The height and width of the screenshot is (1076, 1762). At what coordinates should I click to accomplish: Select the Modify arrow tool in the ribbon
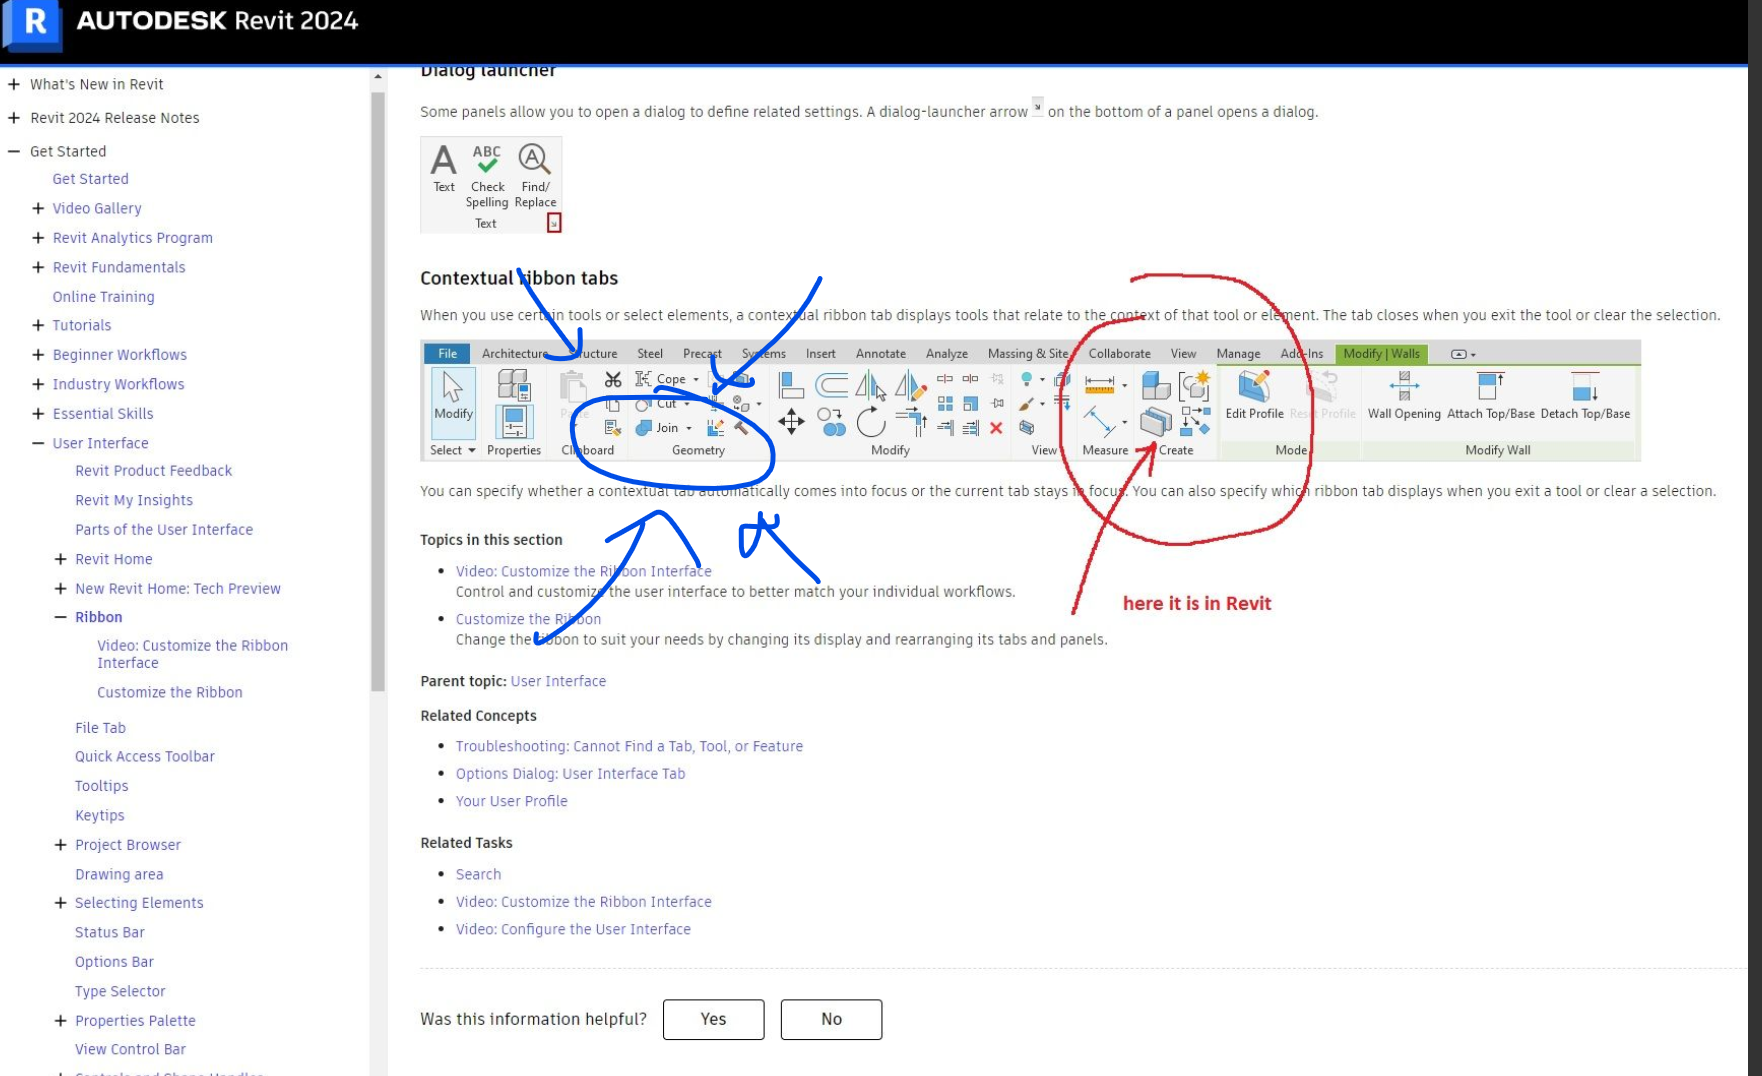453,400
